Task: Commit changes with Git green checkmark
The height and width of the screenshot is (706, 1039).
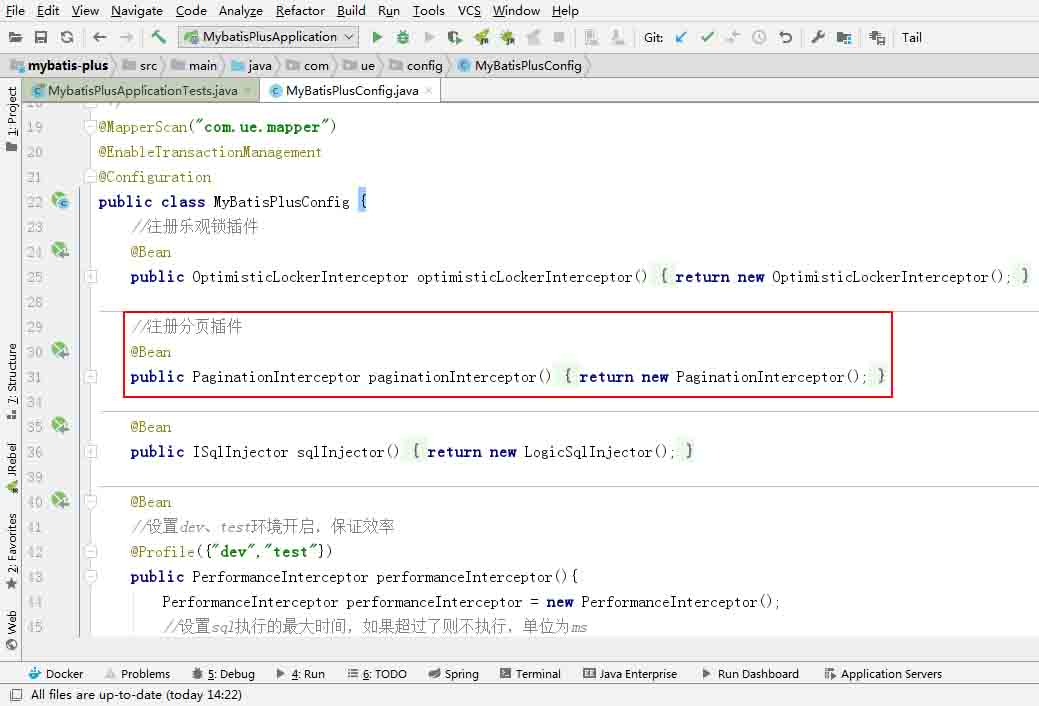Action: (x=706, y=37)
